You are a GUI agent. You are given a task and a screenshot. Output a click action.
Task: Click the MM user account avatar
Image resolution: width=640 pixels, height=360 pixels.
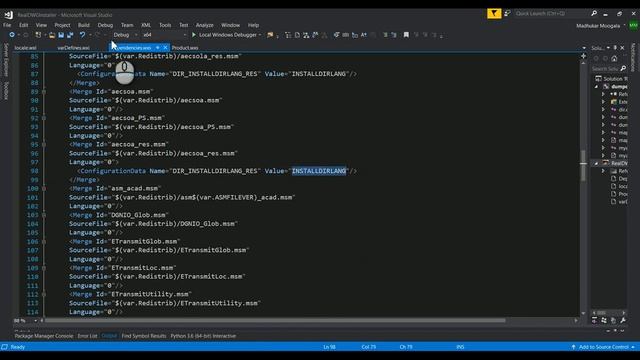coord(633,25)
